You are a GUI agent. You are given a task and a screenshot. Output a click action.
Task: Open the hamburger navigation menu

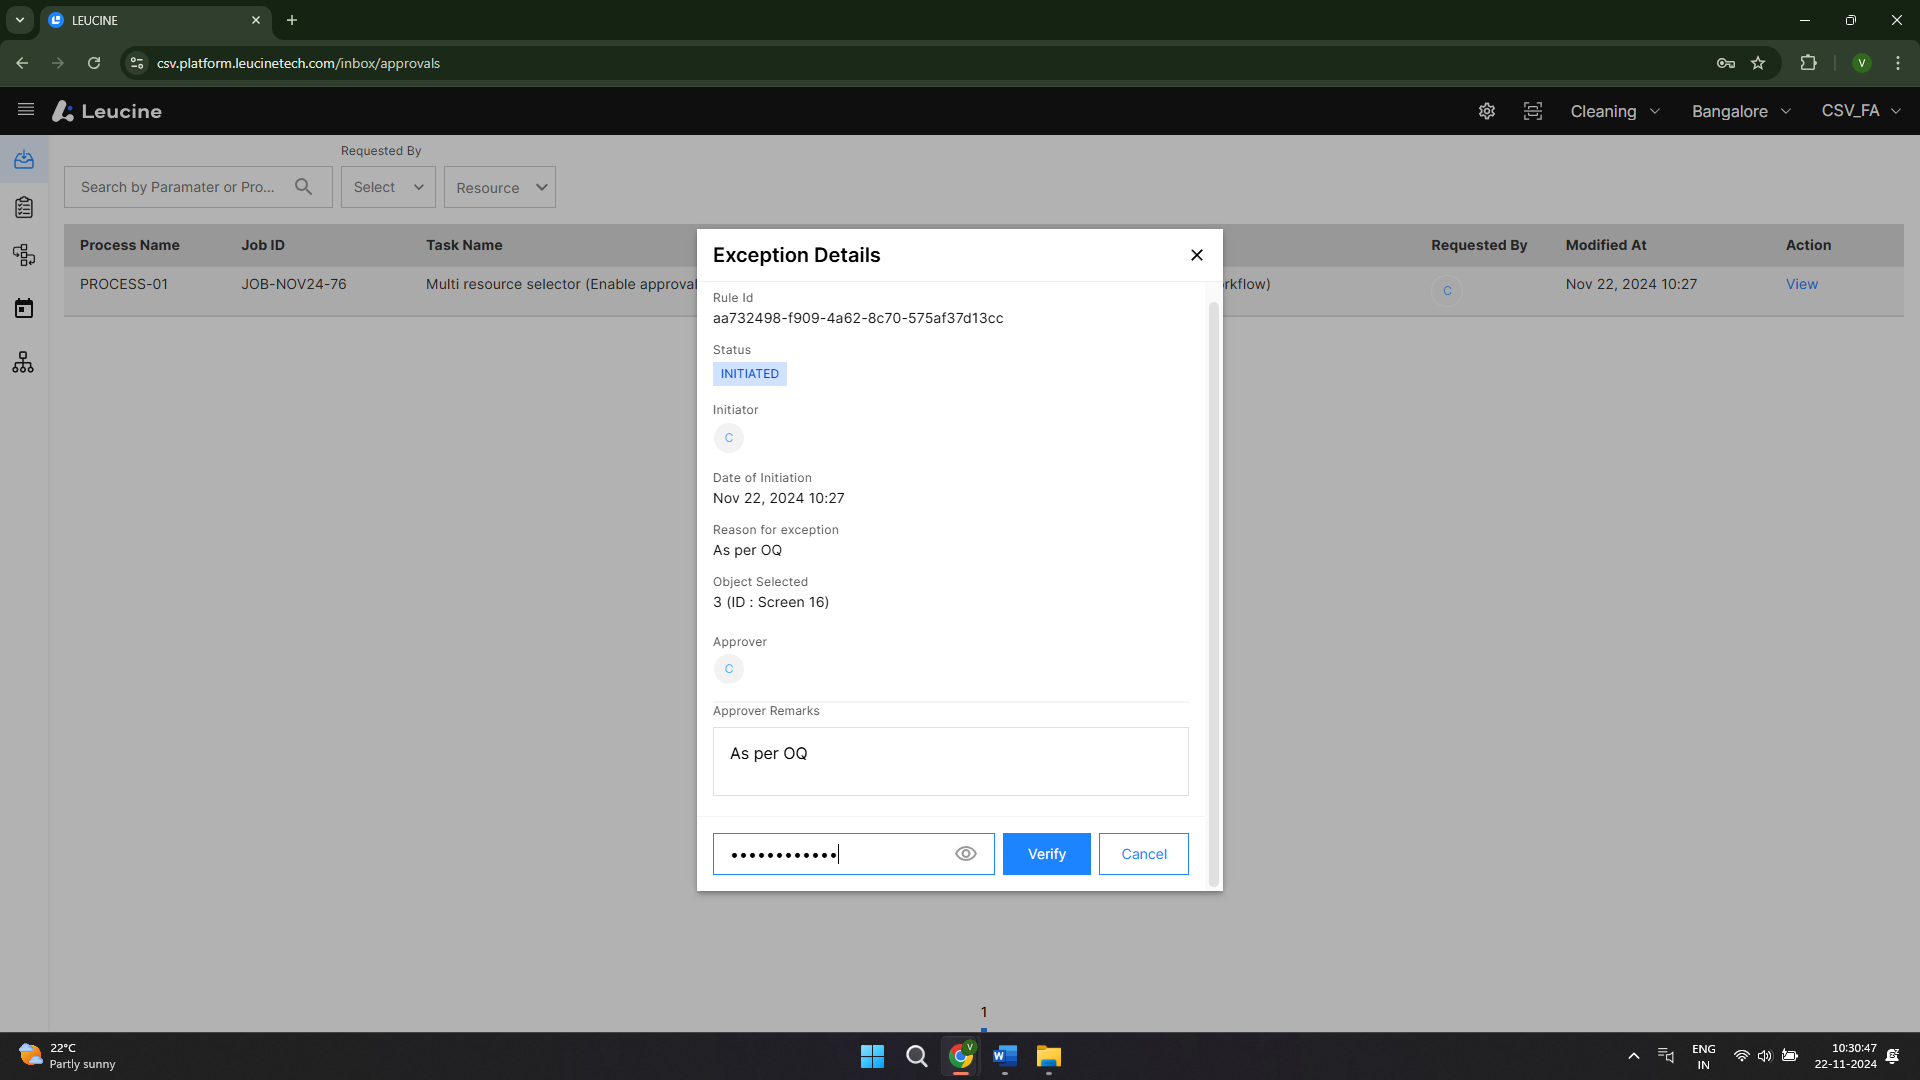[x=26, y=110]
